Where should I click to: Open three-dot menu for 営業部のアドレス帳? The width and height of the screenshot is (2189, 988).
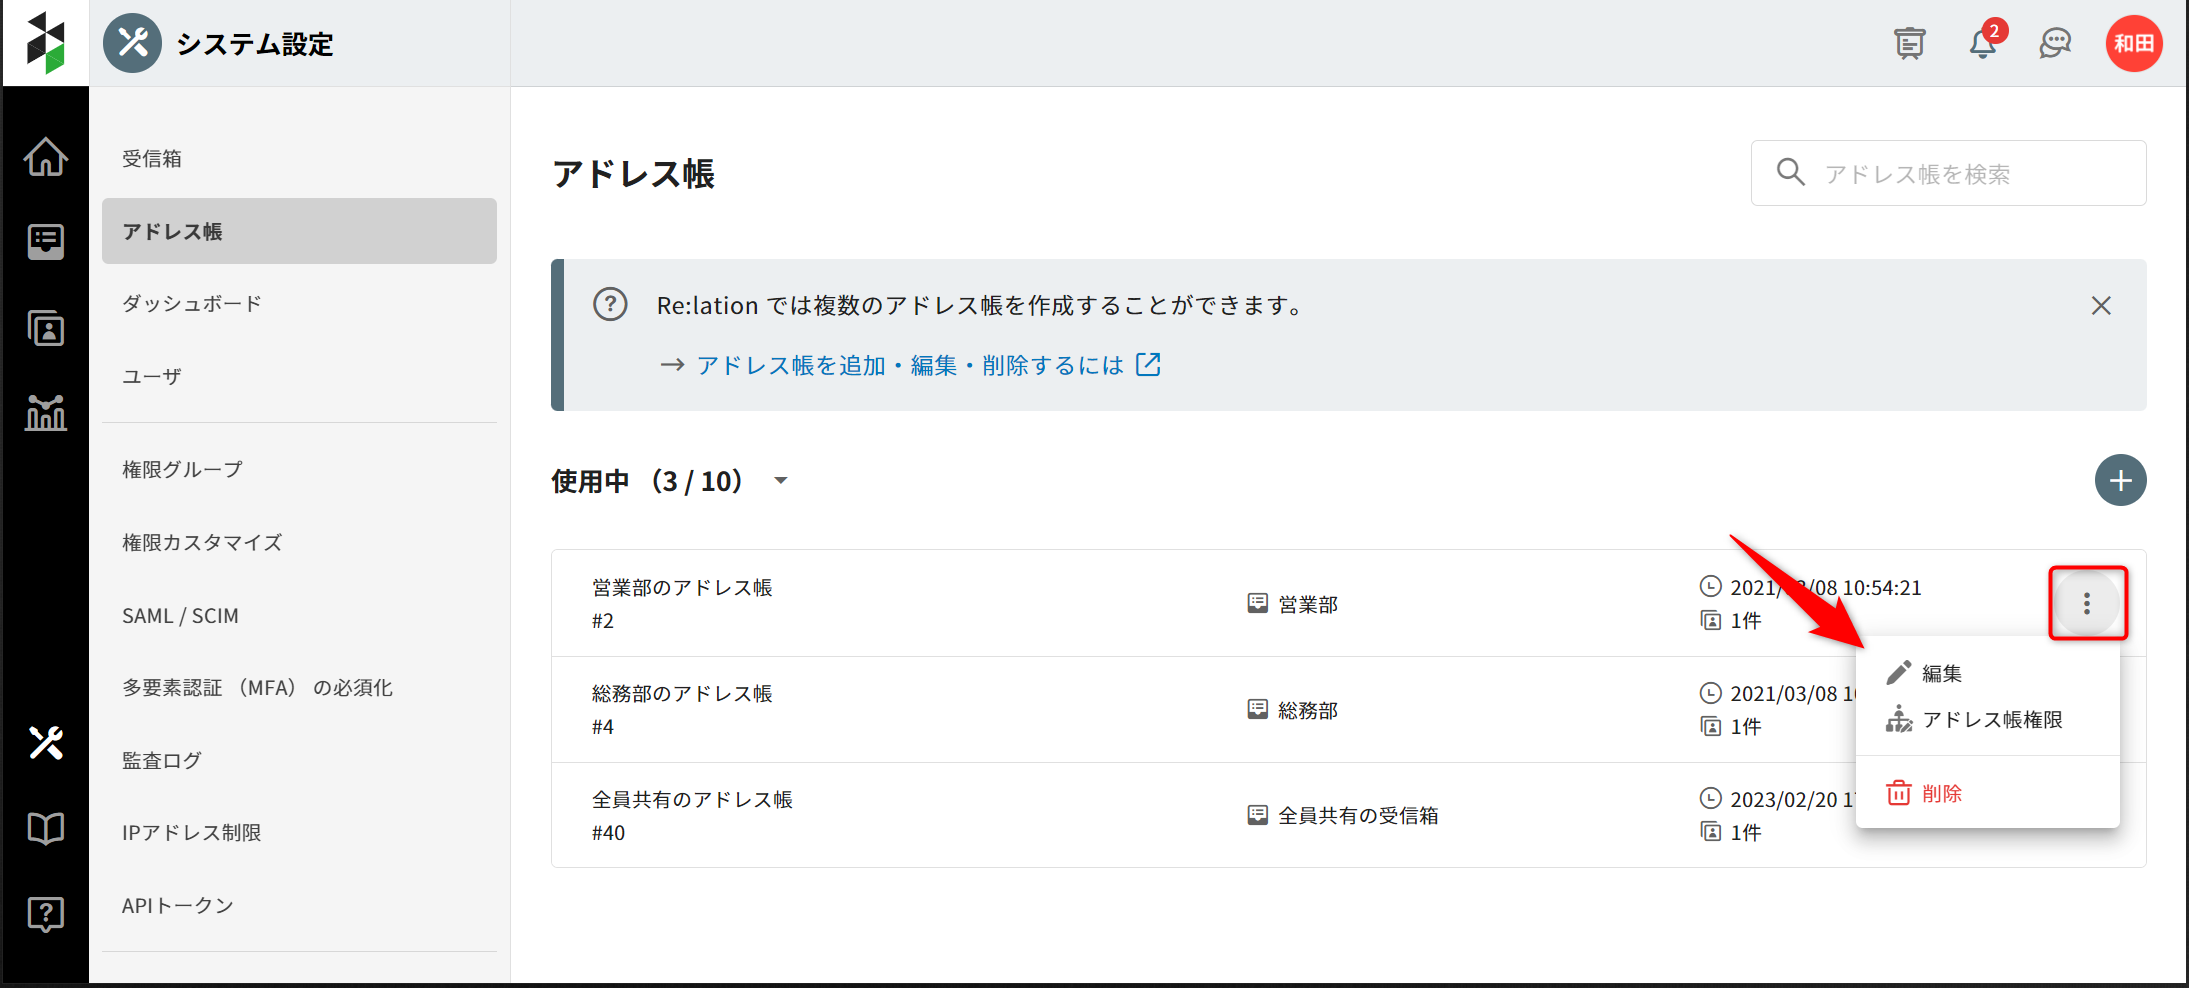tap(2087, 603)
